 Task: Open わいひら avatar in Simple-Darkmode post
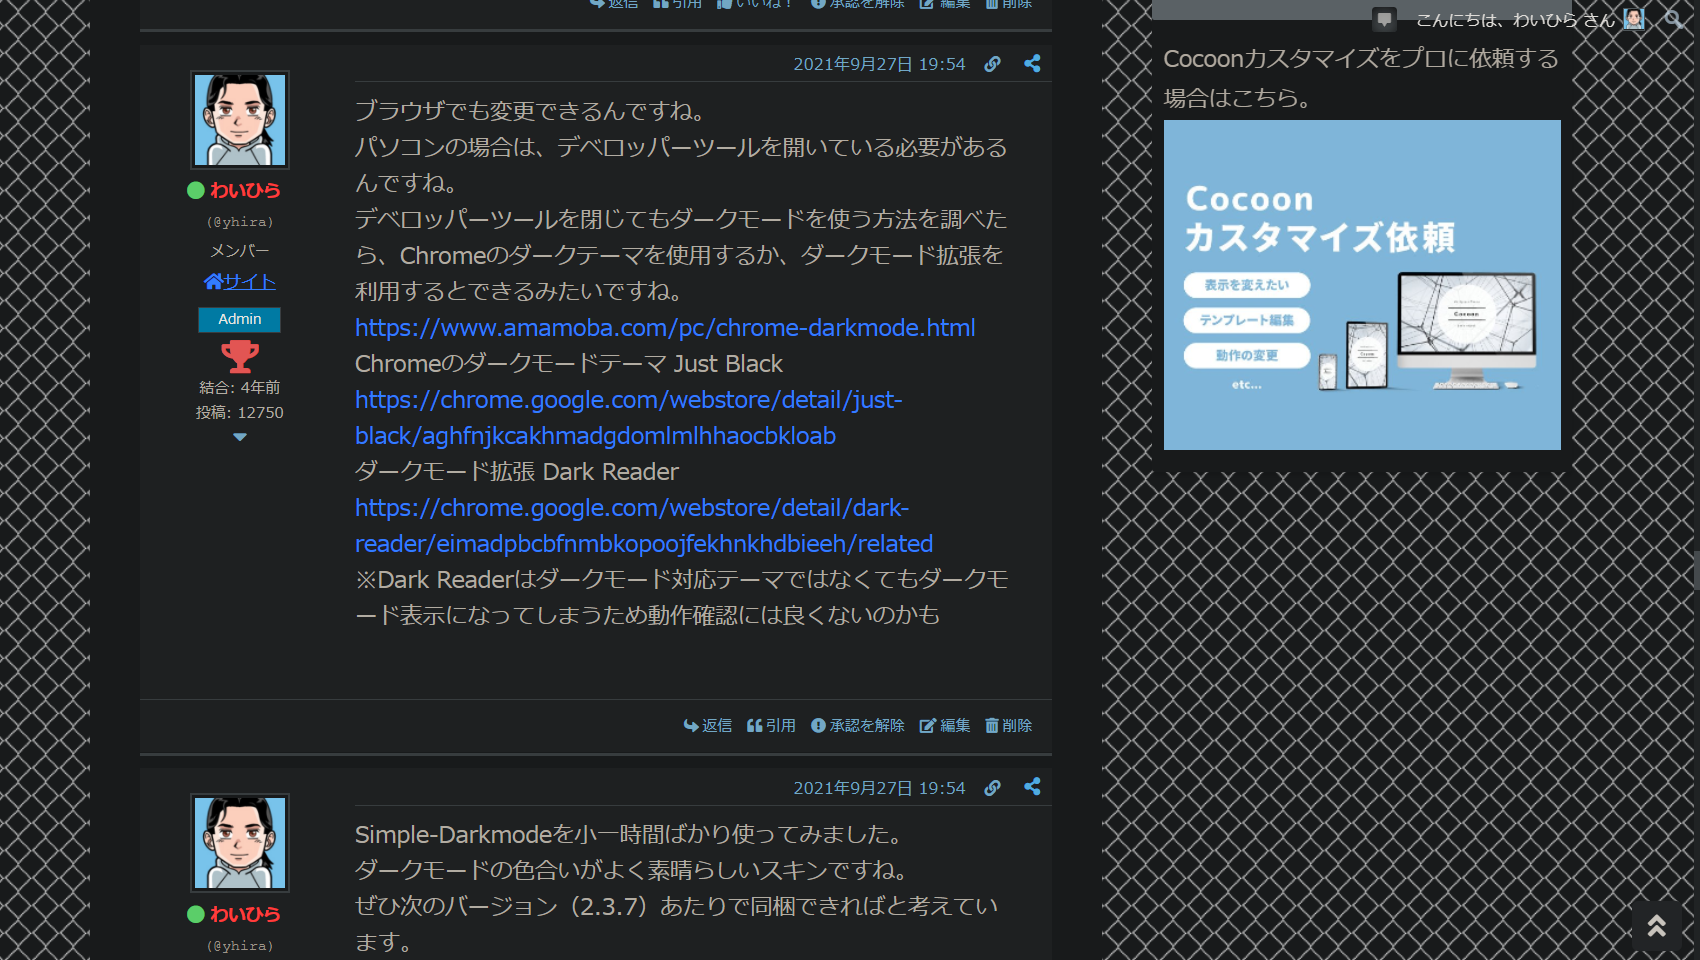pos(240,843)
